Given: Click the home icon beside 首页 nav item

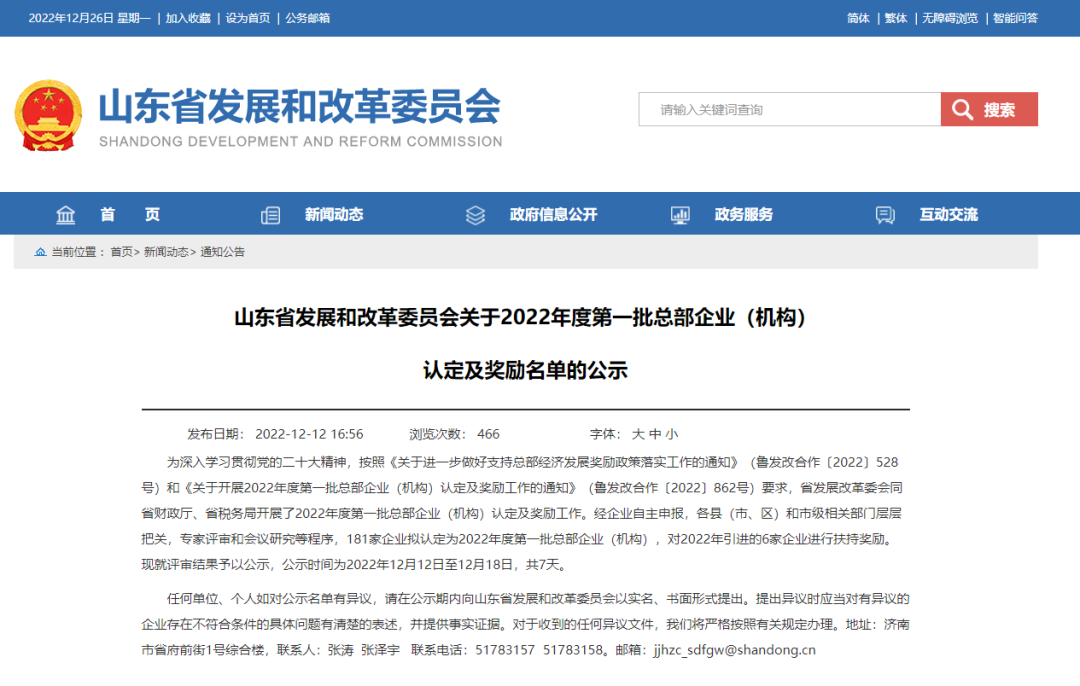Looking at the screenshot, I should [65, 214].
